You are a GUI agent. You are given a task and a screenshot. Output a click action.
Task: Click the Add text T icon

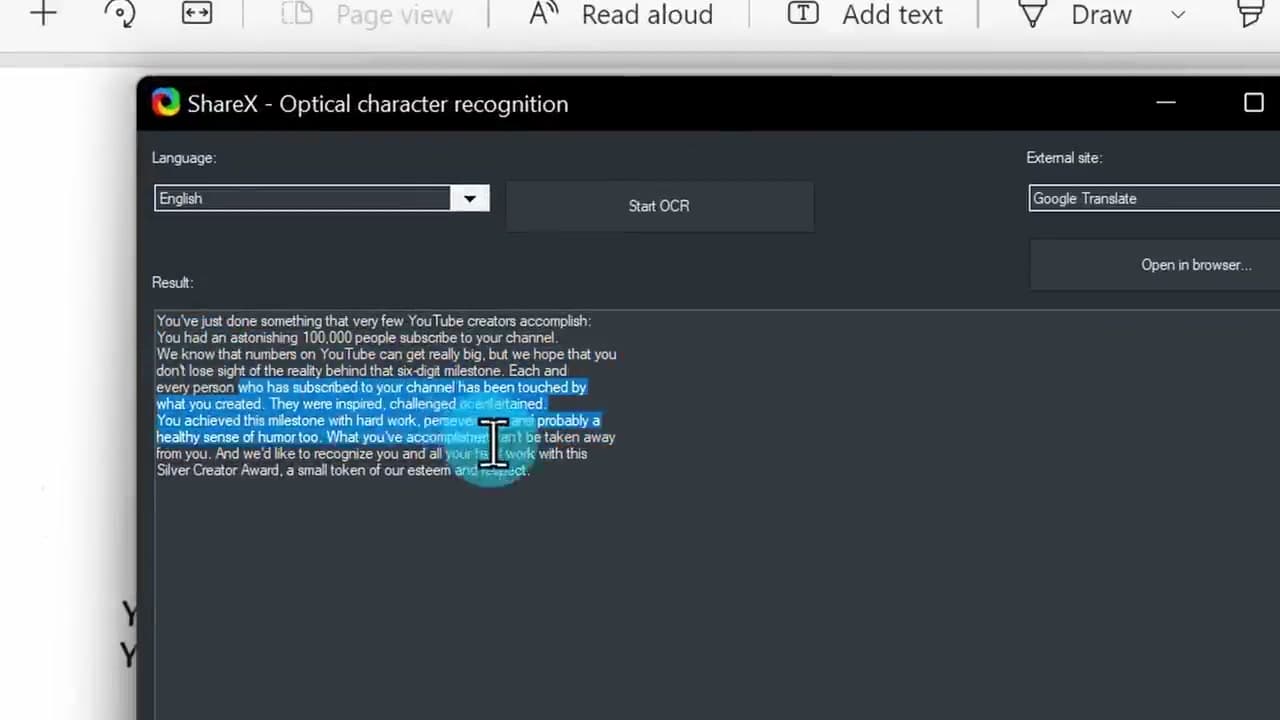point(803,13)
